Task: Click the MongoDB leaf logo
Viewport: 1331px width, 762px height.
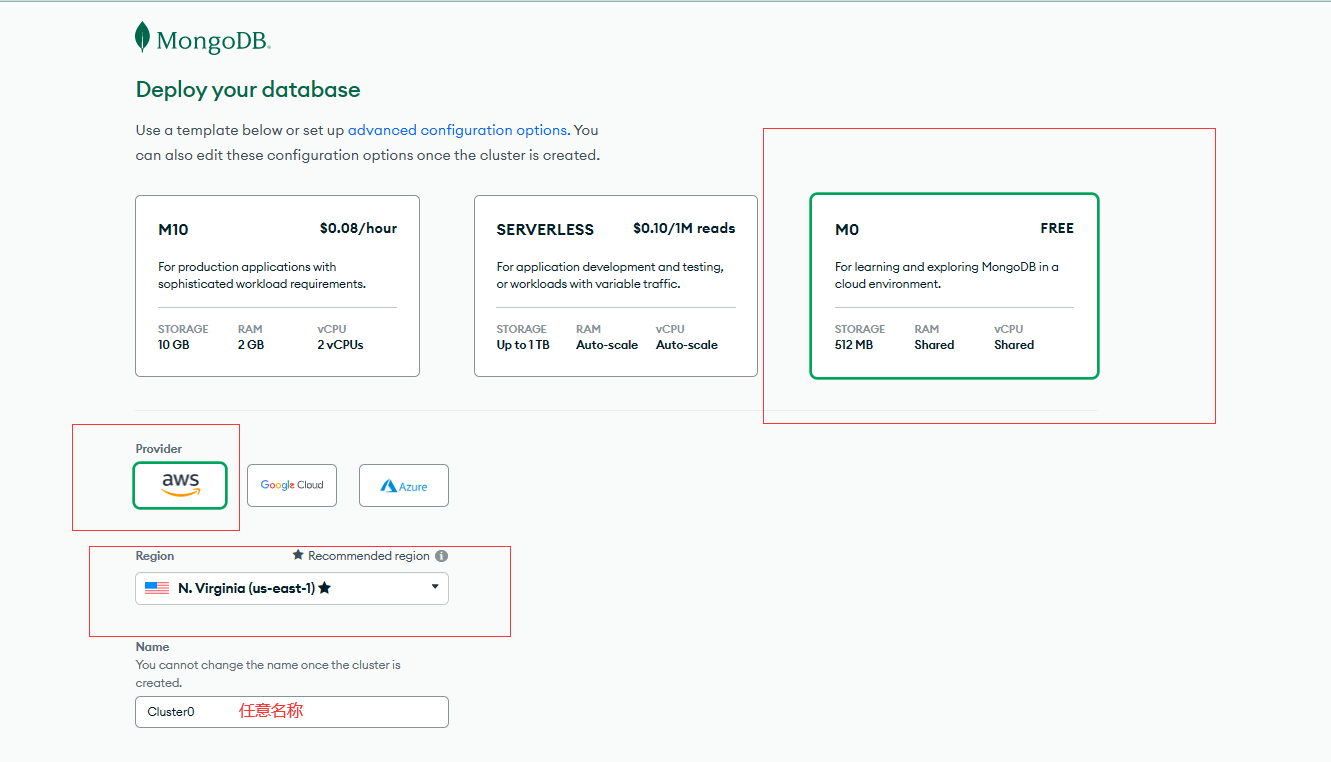Action: 143,37
